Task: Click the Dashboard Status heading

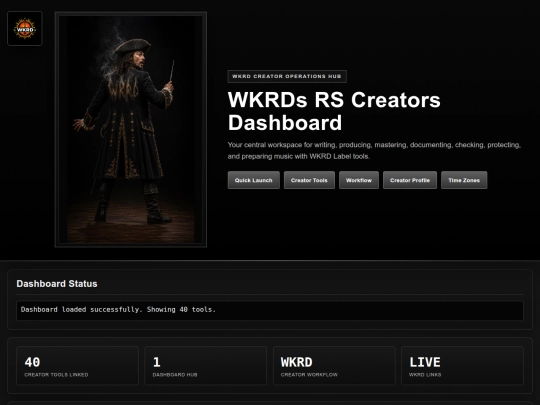Action: [57, 284]
